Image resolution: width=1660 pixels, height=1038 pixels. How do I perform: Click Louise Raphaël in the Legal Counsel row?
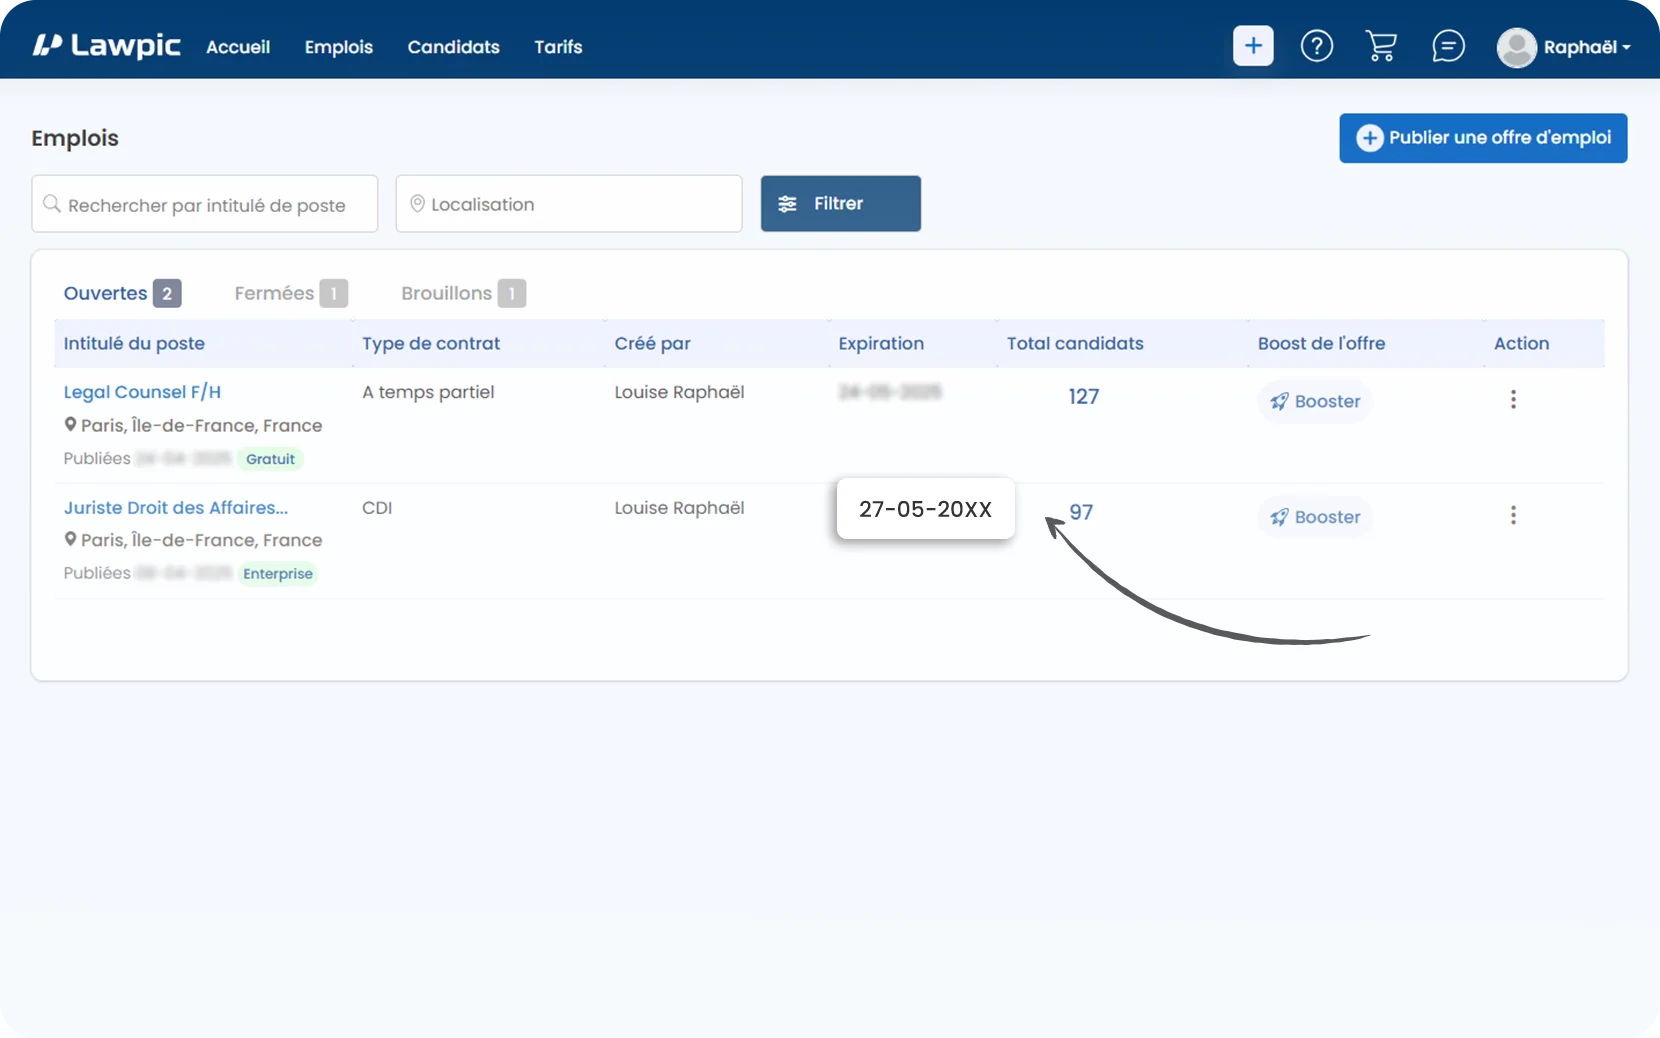click(679, 392)
